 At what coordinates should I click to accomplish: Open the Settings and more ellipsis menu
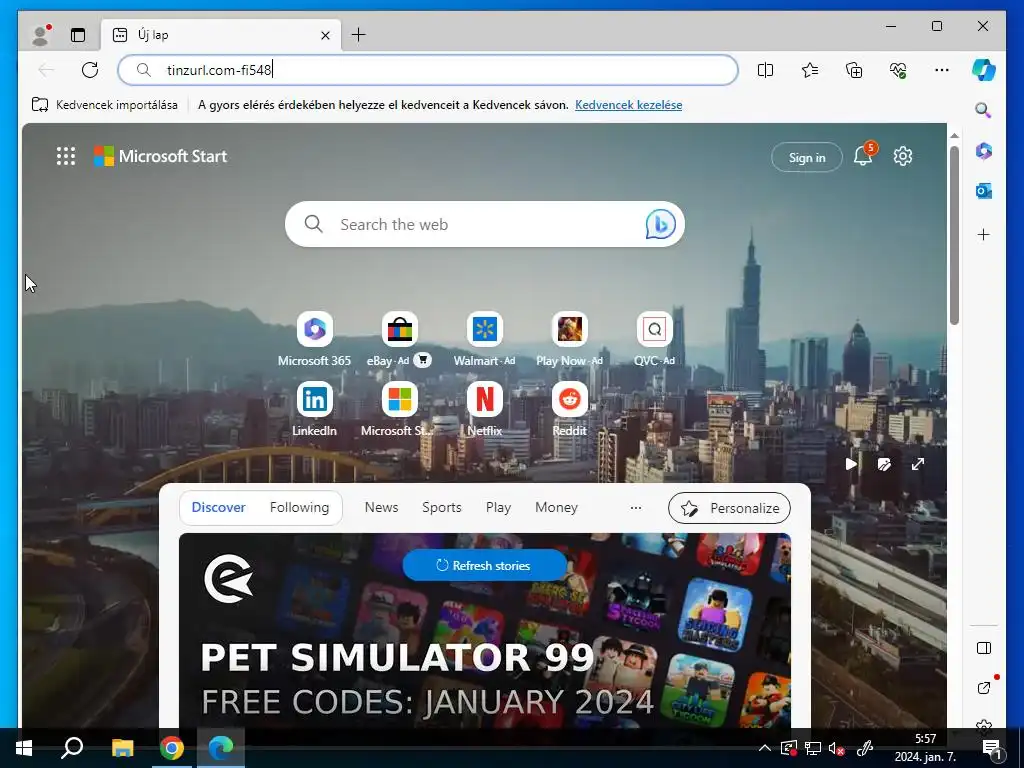(x=942, y=70)
